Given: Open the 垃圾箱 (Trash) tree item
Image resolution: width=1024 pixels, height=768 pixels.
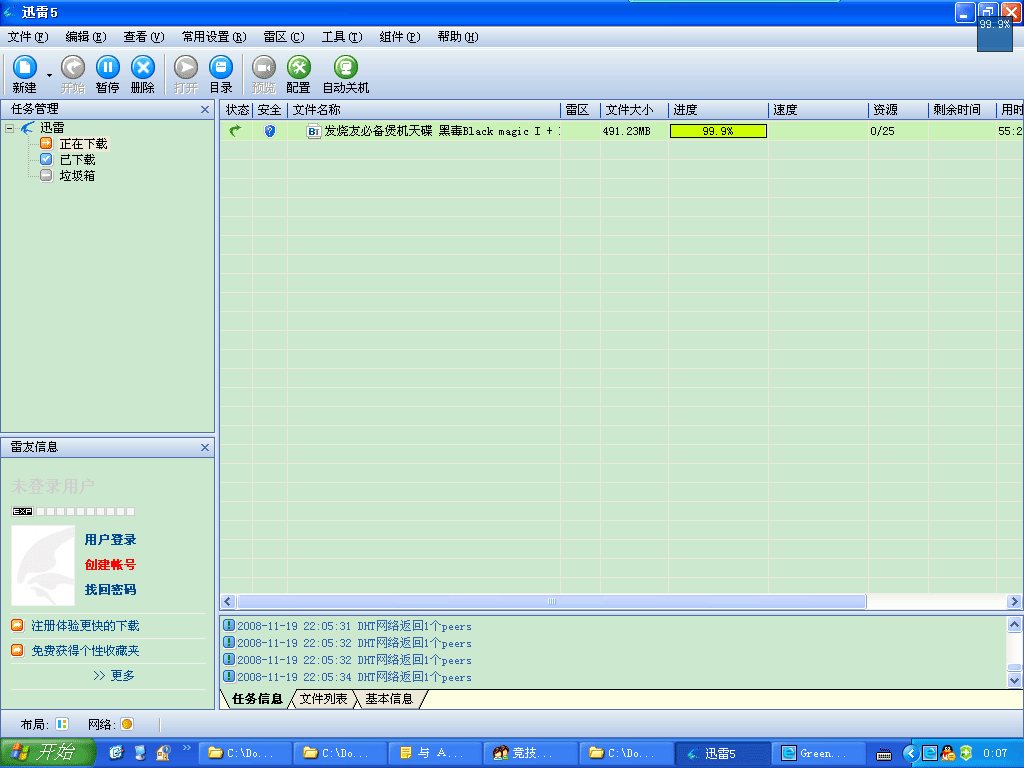Looking at the screenshot, I should click(x=77, y=176).
